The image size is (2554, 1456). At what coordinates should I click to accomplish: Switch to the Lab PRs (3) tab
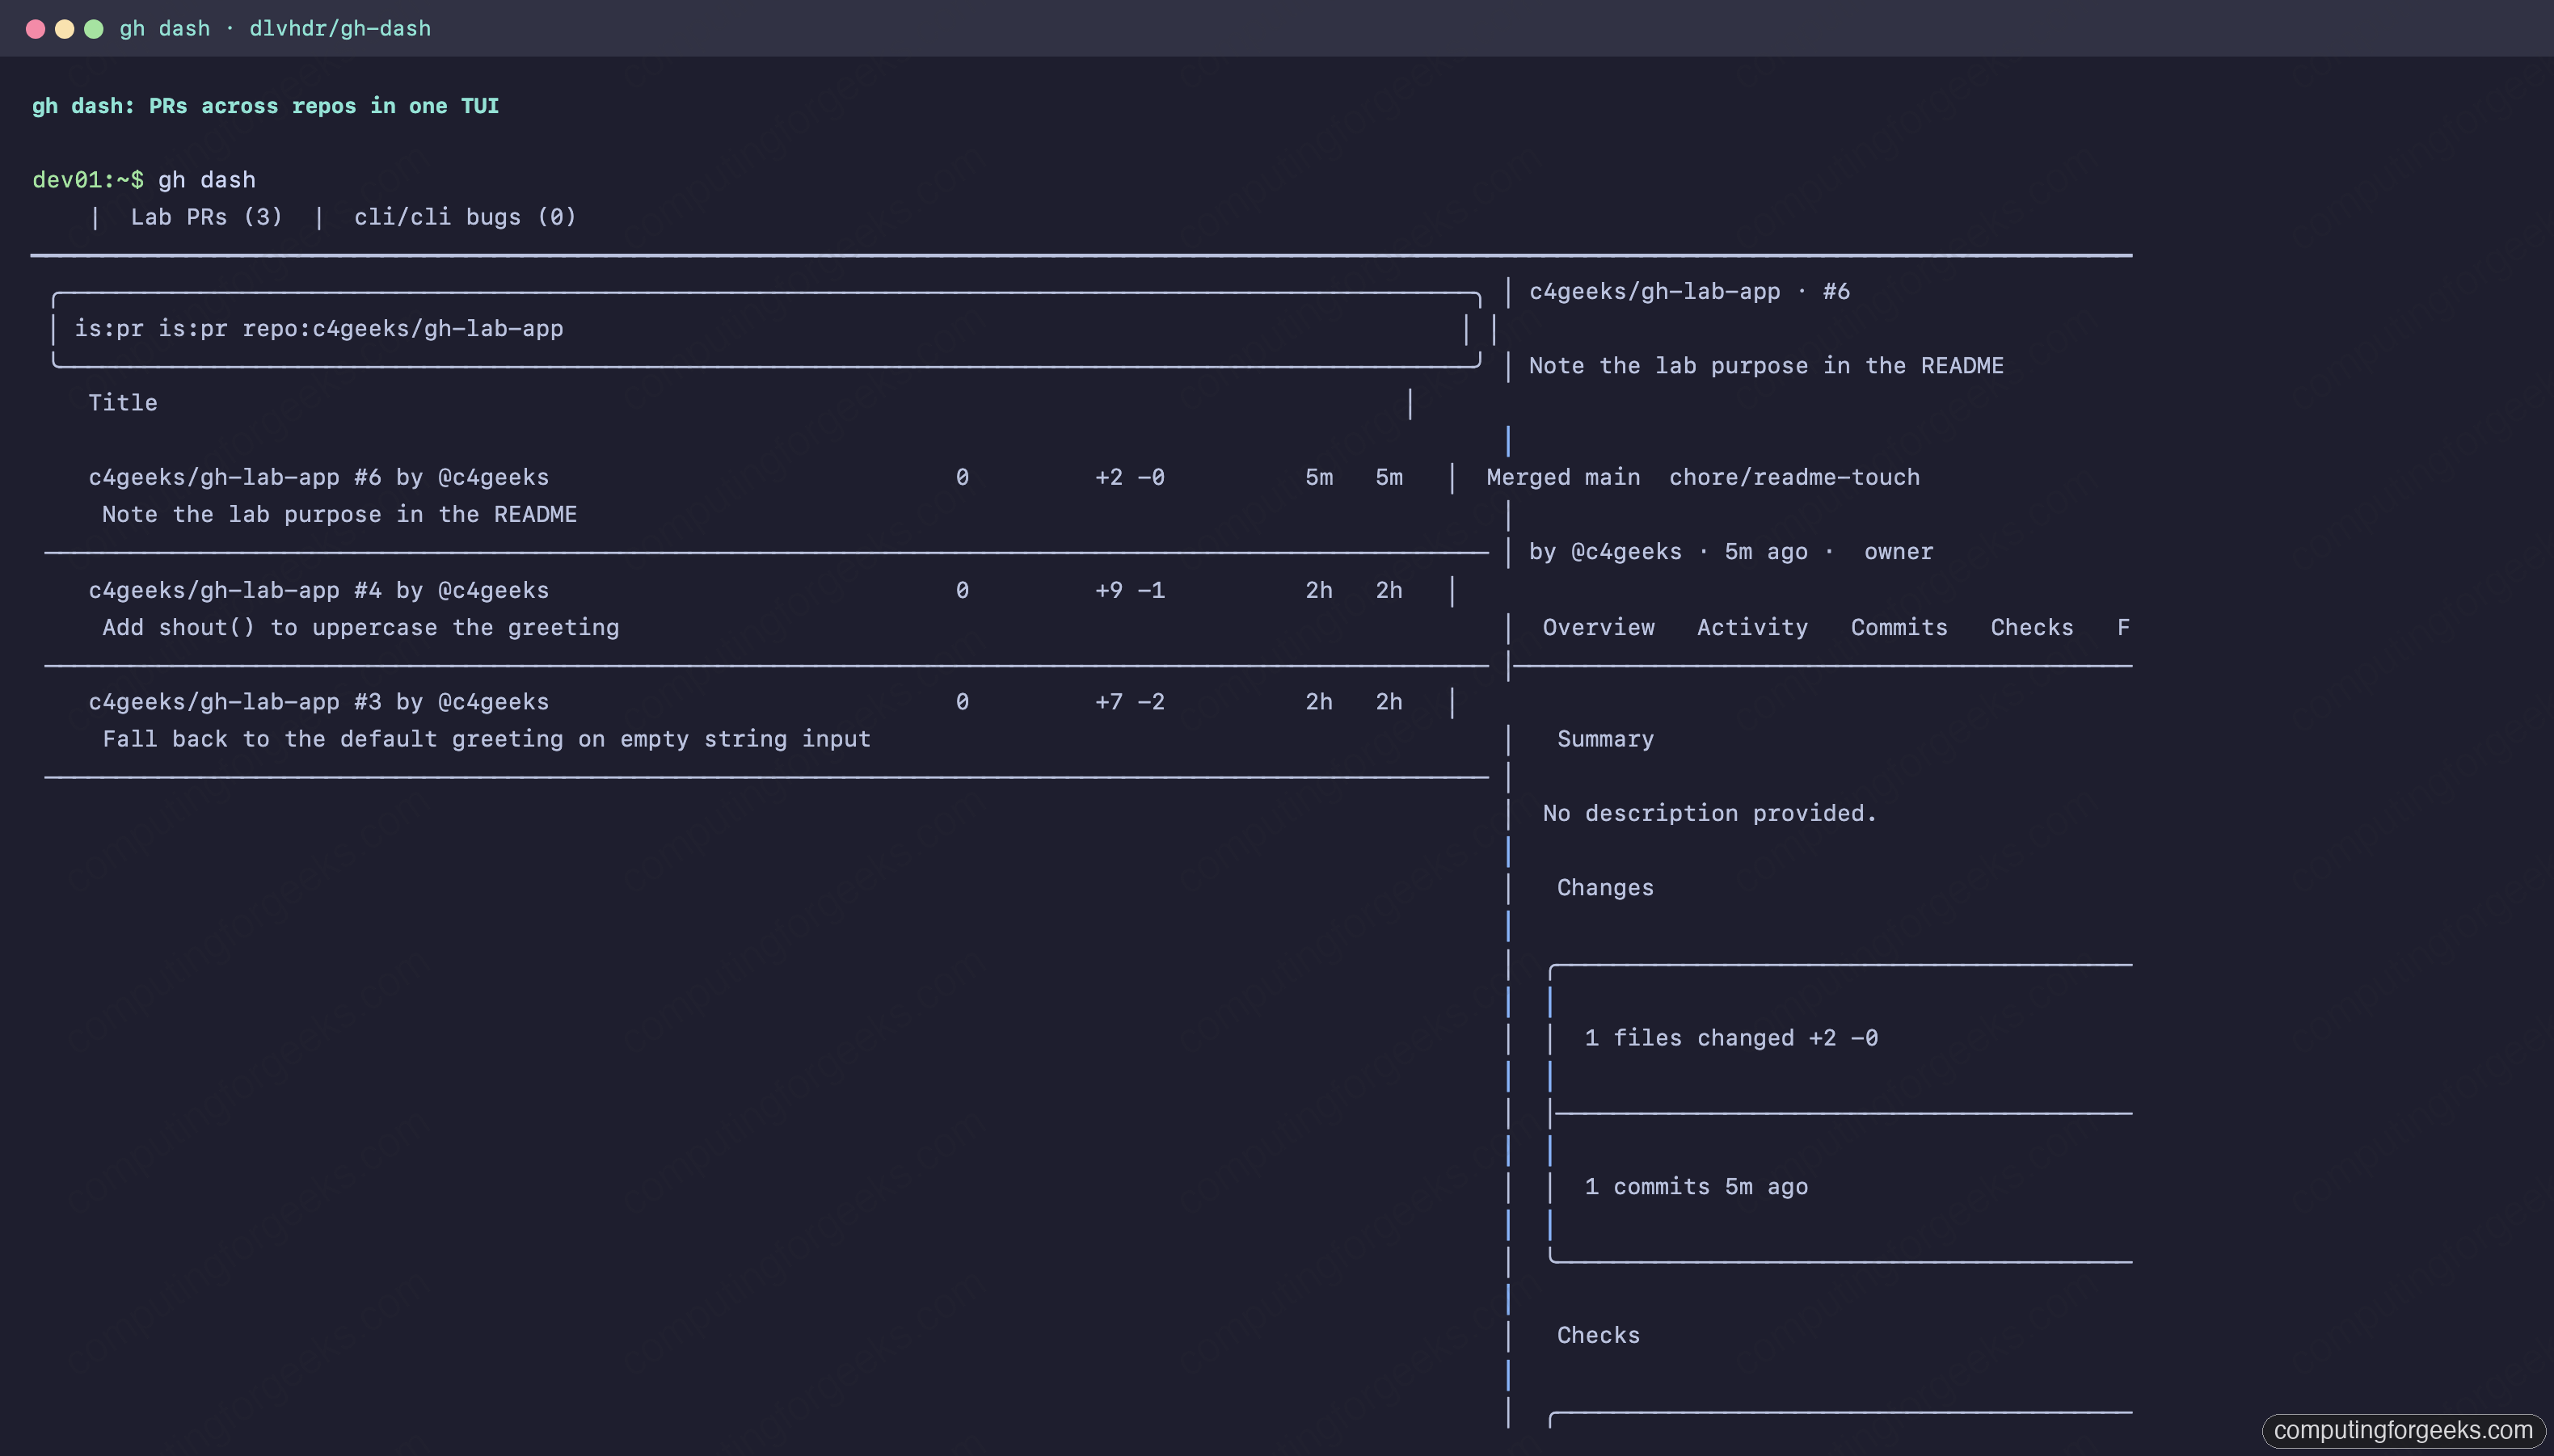(x=207, y=217)
